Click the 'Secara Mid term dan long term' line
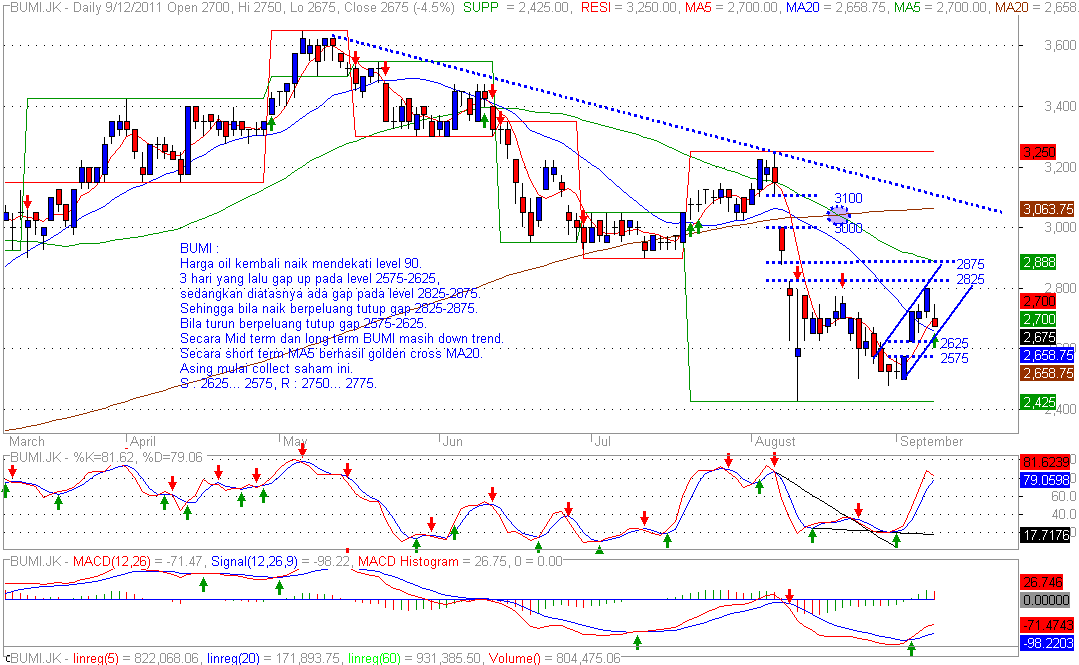 (342, 339)
